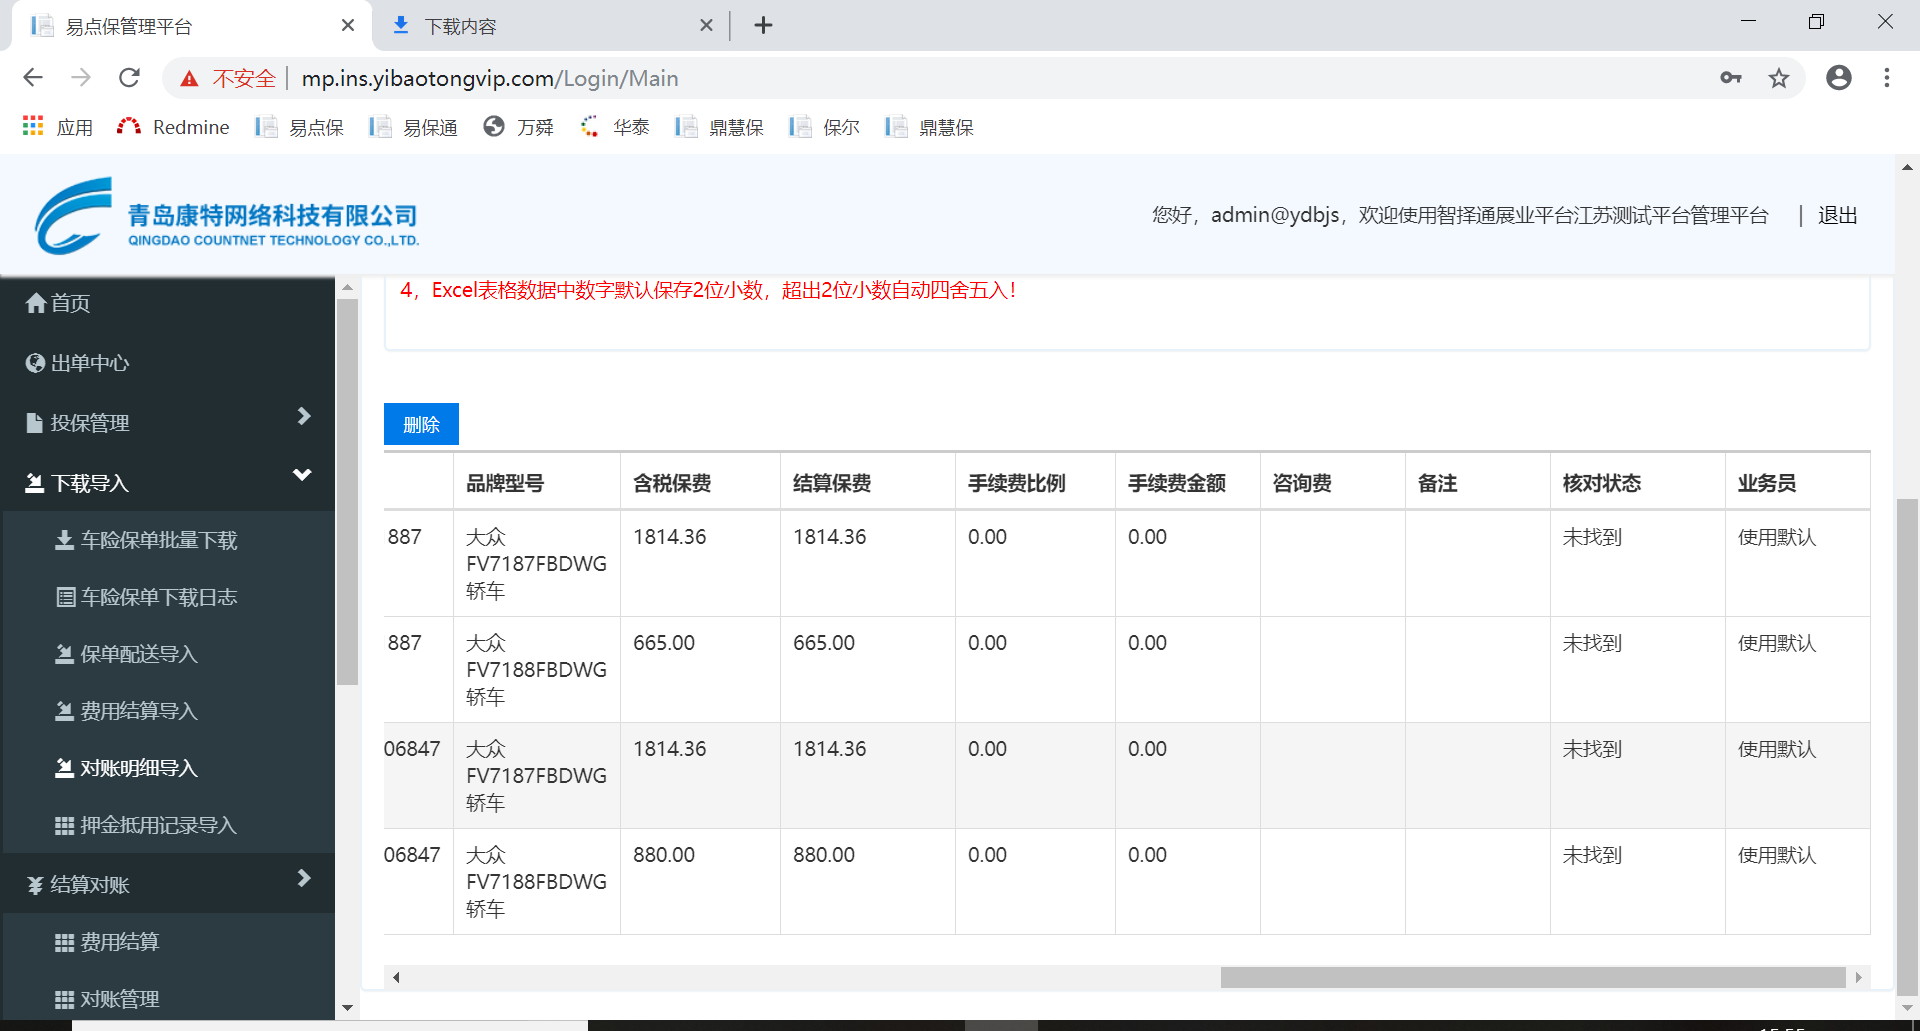Open the Apps grid bookmark icon
The image size is (1920, 1031).
(33, 127)
